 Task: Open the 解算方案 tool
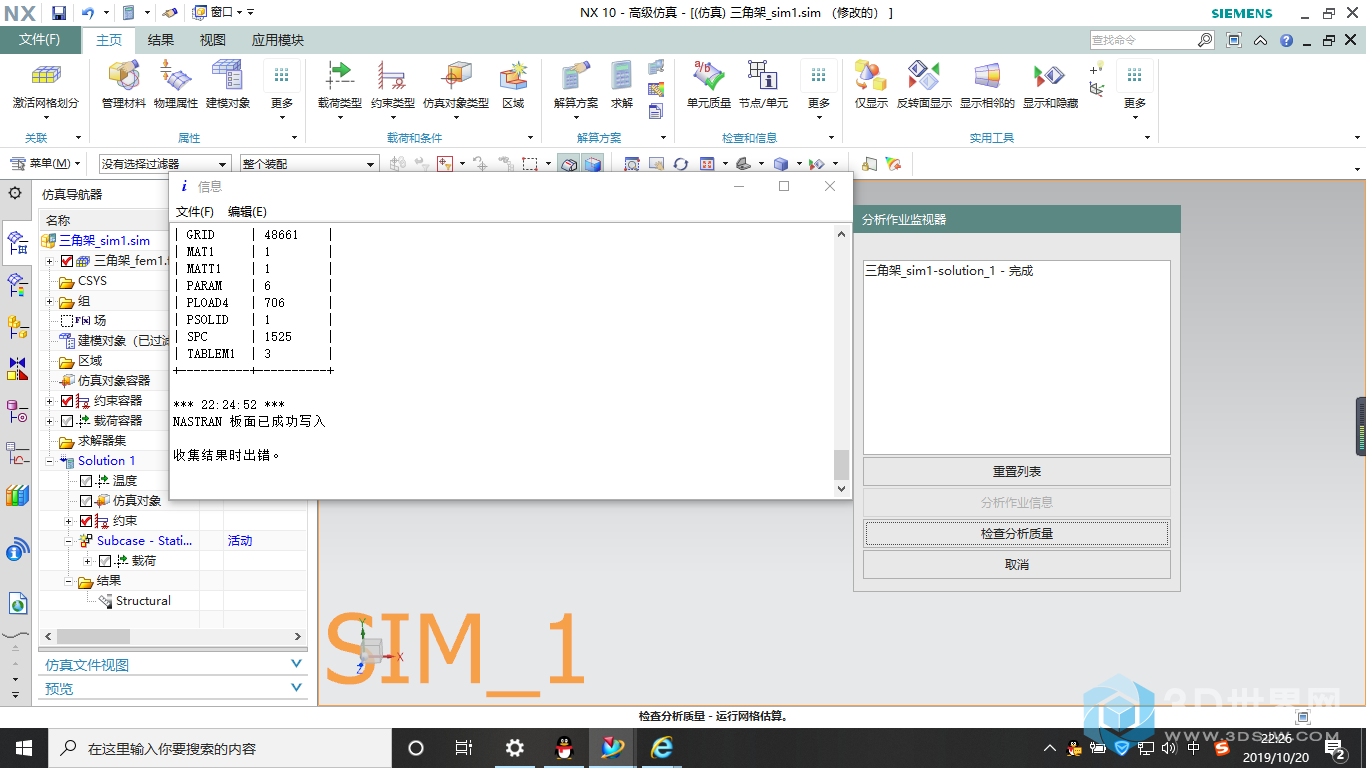(575, 76)
